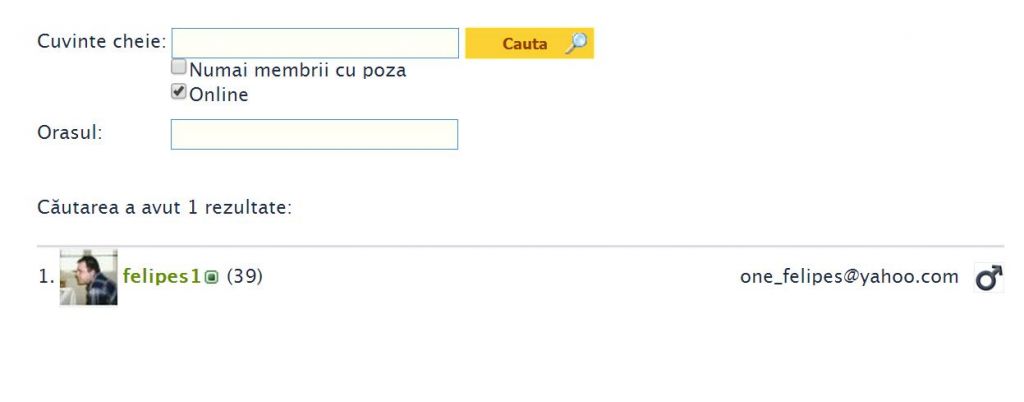Open felipes1 profile photo thumbnail
The width and height of the screenshot is (1024, 402).
coord(88,277)
